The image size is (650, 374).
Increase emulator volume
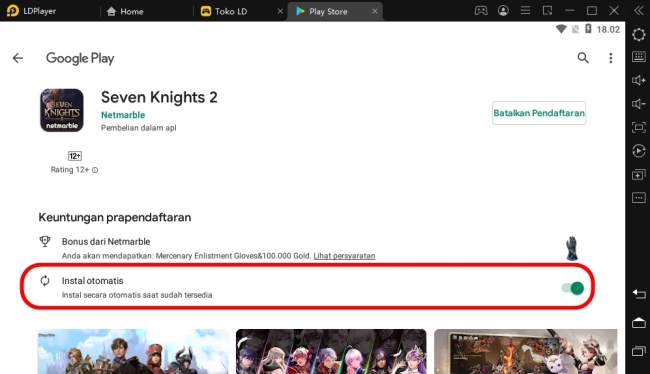pos(638,80)
